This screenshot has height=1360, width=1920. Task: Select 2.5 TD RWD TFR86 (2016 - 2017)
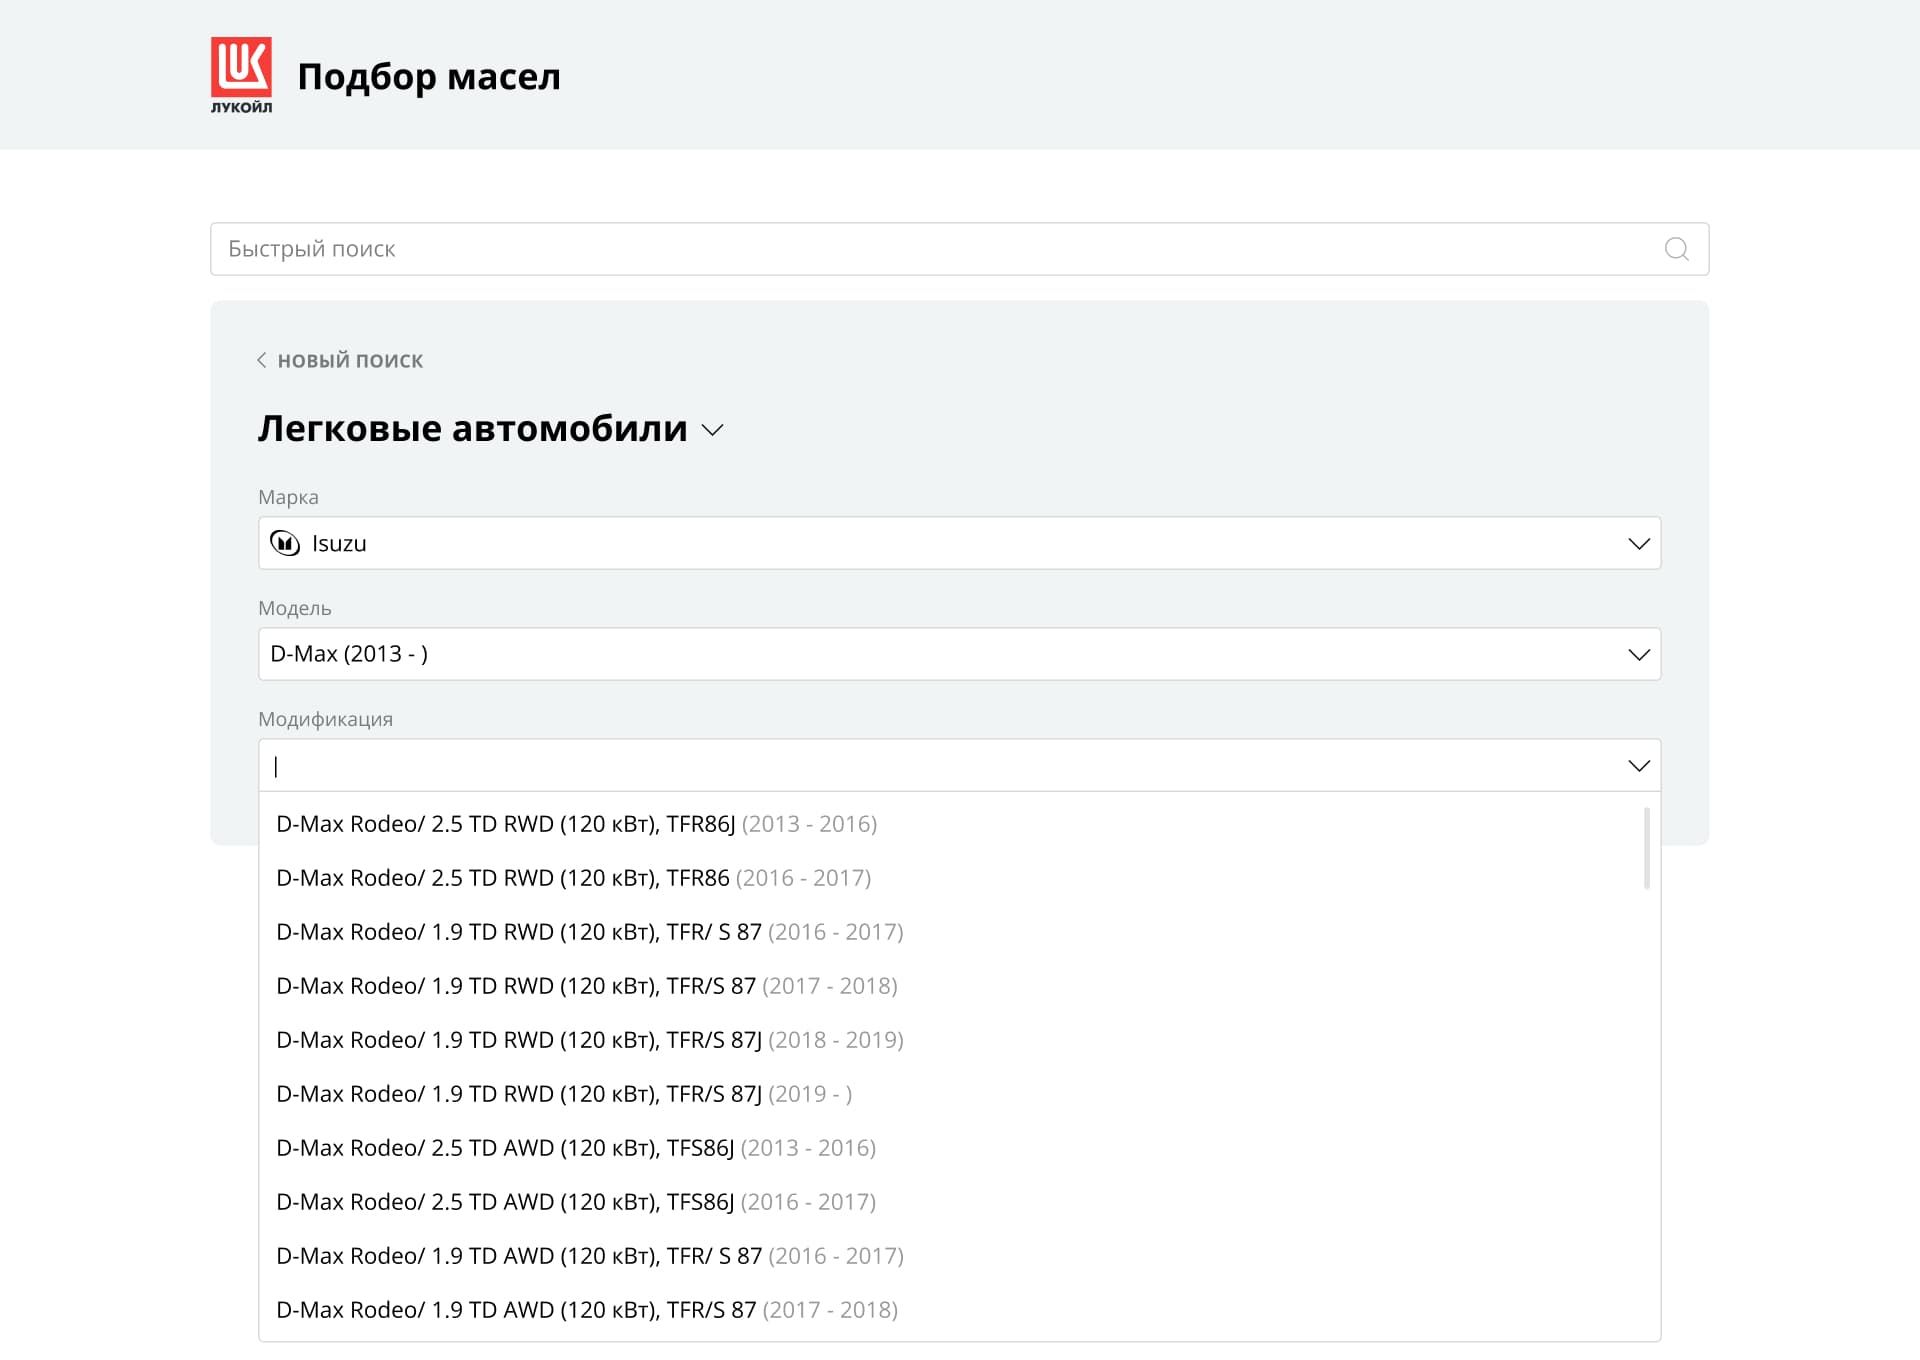(573, 878)
